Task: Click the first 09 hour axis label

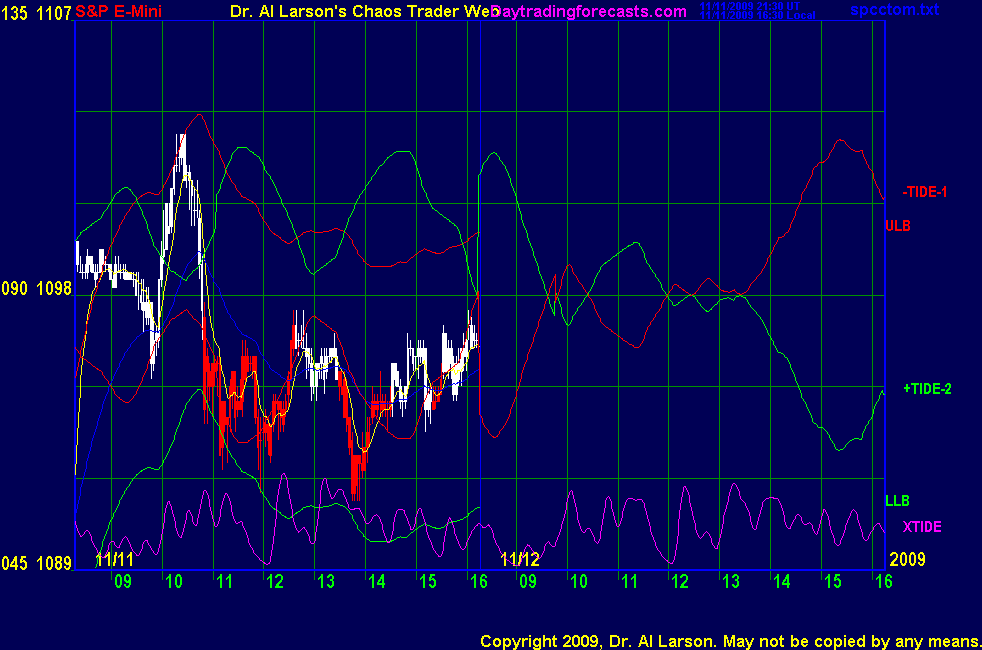Action: (122, 581)
